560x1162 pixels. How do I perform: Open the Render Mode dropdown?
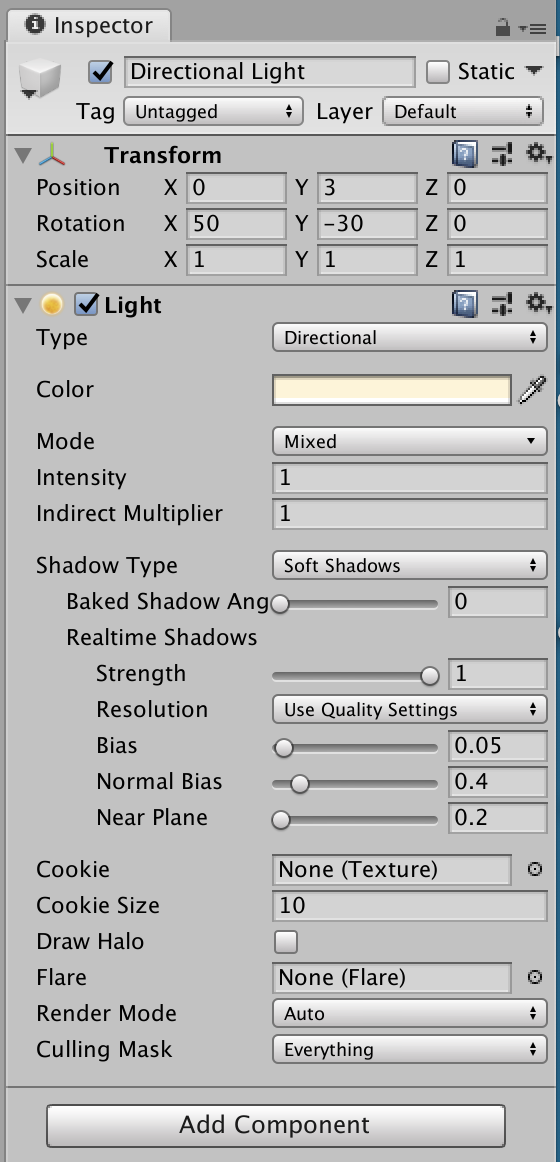click(x=410, y=1014)
